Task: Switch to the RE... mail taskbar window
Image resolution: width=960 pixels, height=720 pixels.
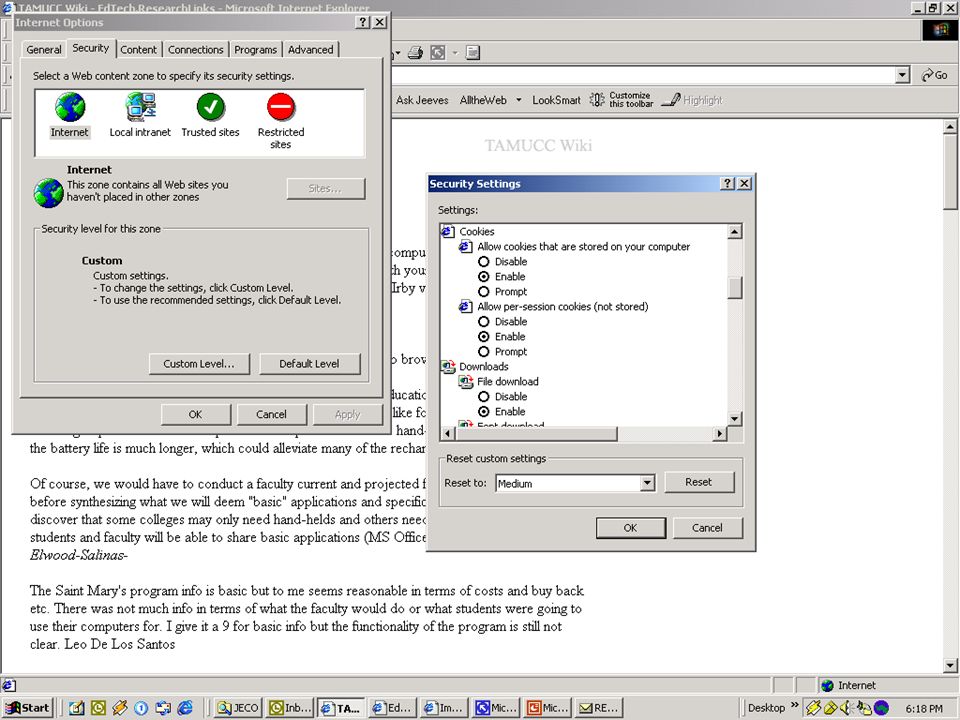Action: [x=600, y=708]
